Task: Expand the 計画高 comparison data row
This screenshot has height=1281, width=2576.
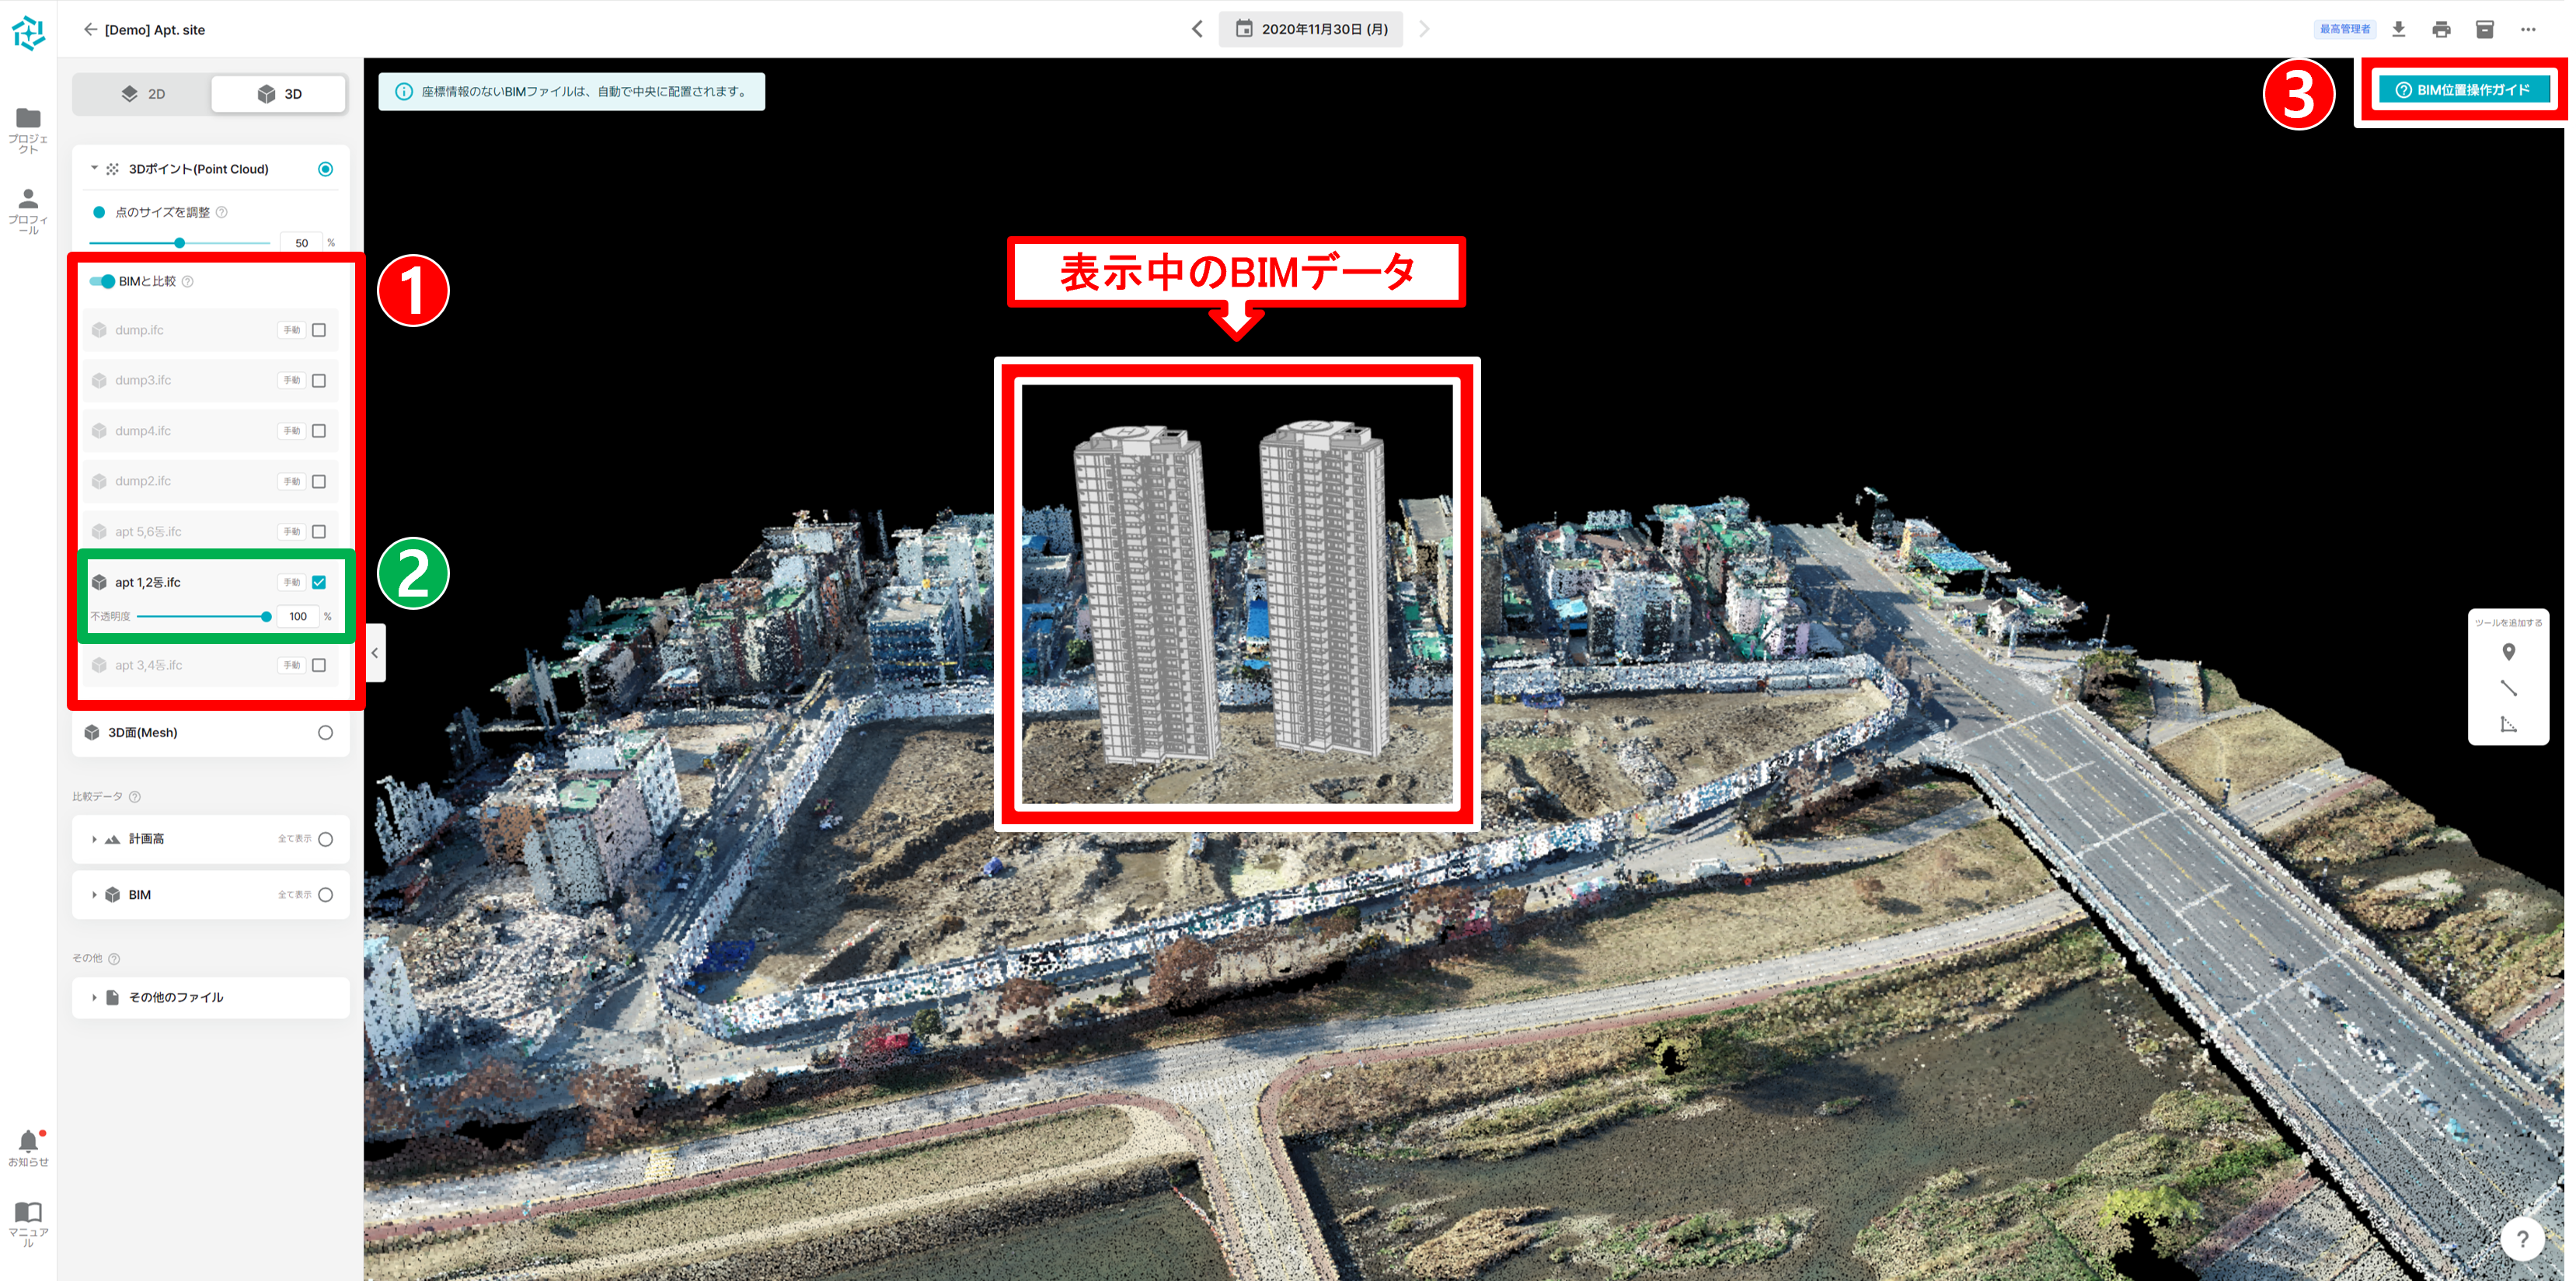Action: (94, 839)
